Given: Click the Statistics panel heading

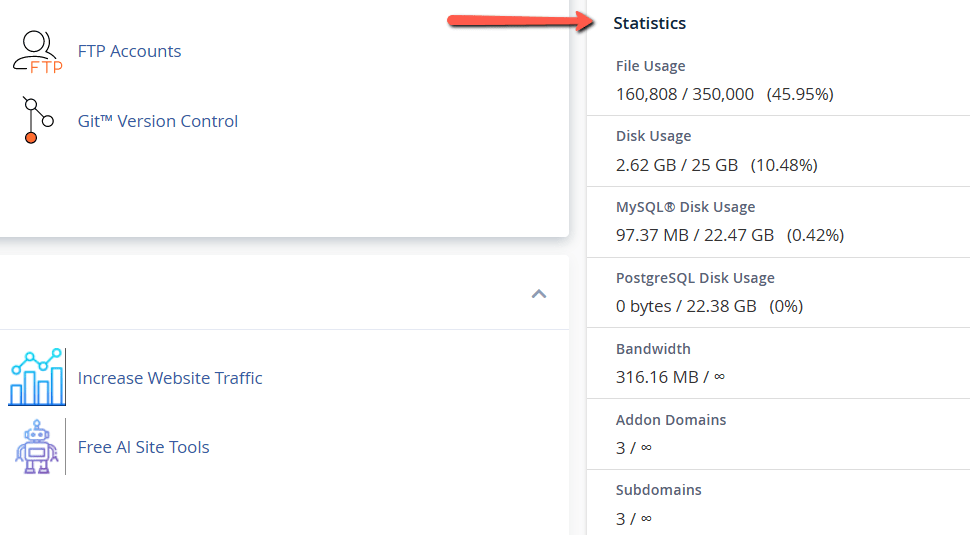Looking at the screenshot, I should (650, 23).
